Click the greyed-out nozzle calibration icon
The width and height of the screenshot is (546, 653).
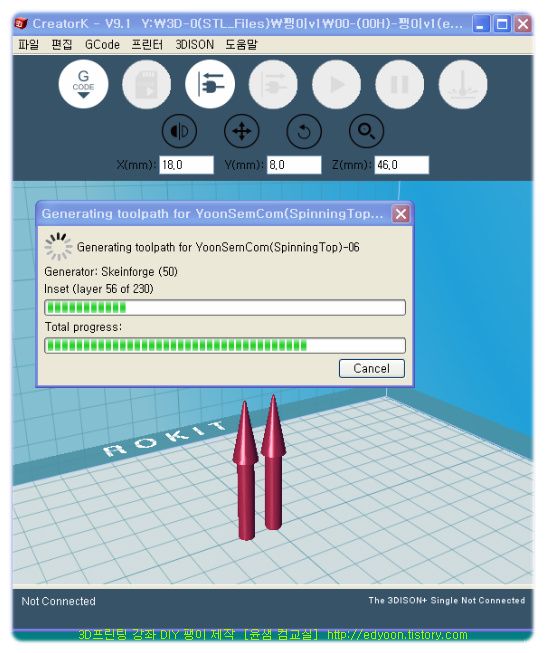pyautogui.click(x=463, y=84)
